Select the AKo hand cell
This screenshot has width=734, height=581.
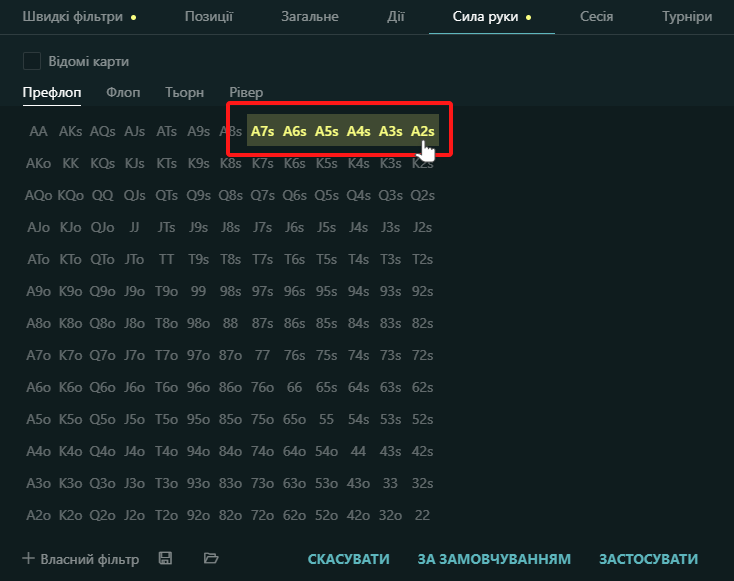[38, 163]
